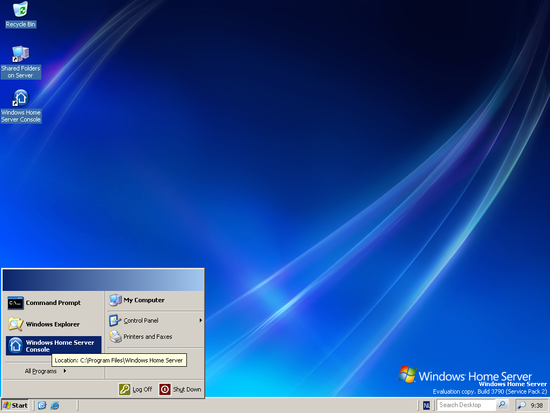Image resolution: width=550 pixels, height=413 pixels.
Task: Expand Control Panel submenu arrow
Action: (x=201, y=320)
